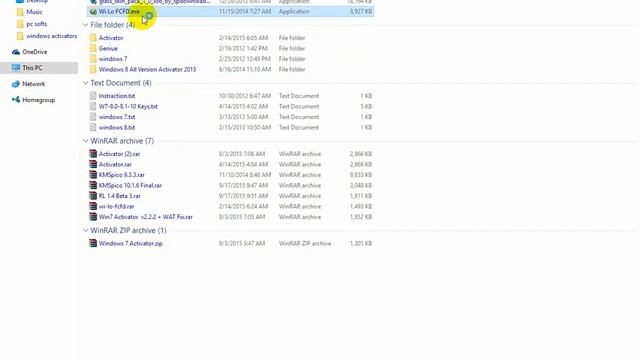Click the 'WinRAR ZIP archive (1)' group heading
Screen dimensions: 640x360
tap(128, 230)
